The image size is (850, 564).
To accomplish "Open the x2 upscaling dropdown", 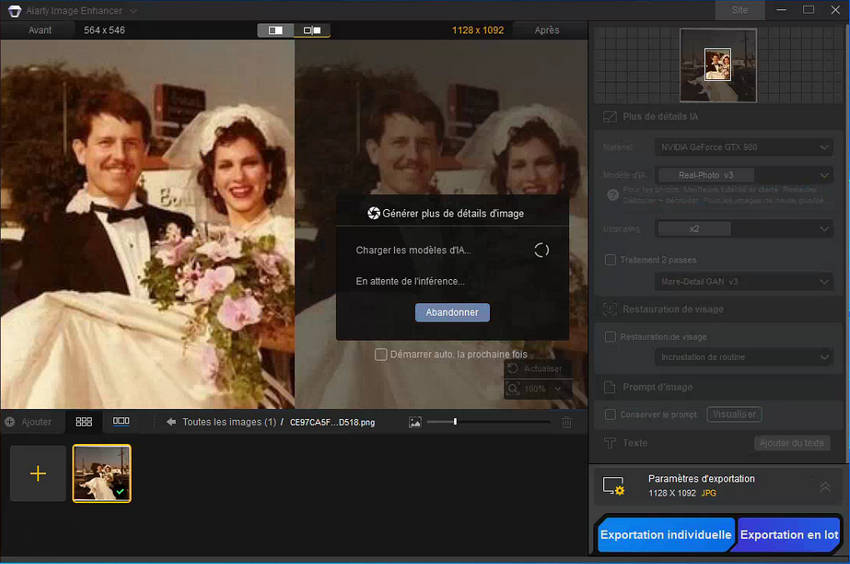I will (x=744, y=229).
